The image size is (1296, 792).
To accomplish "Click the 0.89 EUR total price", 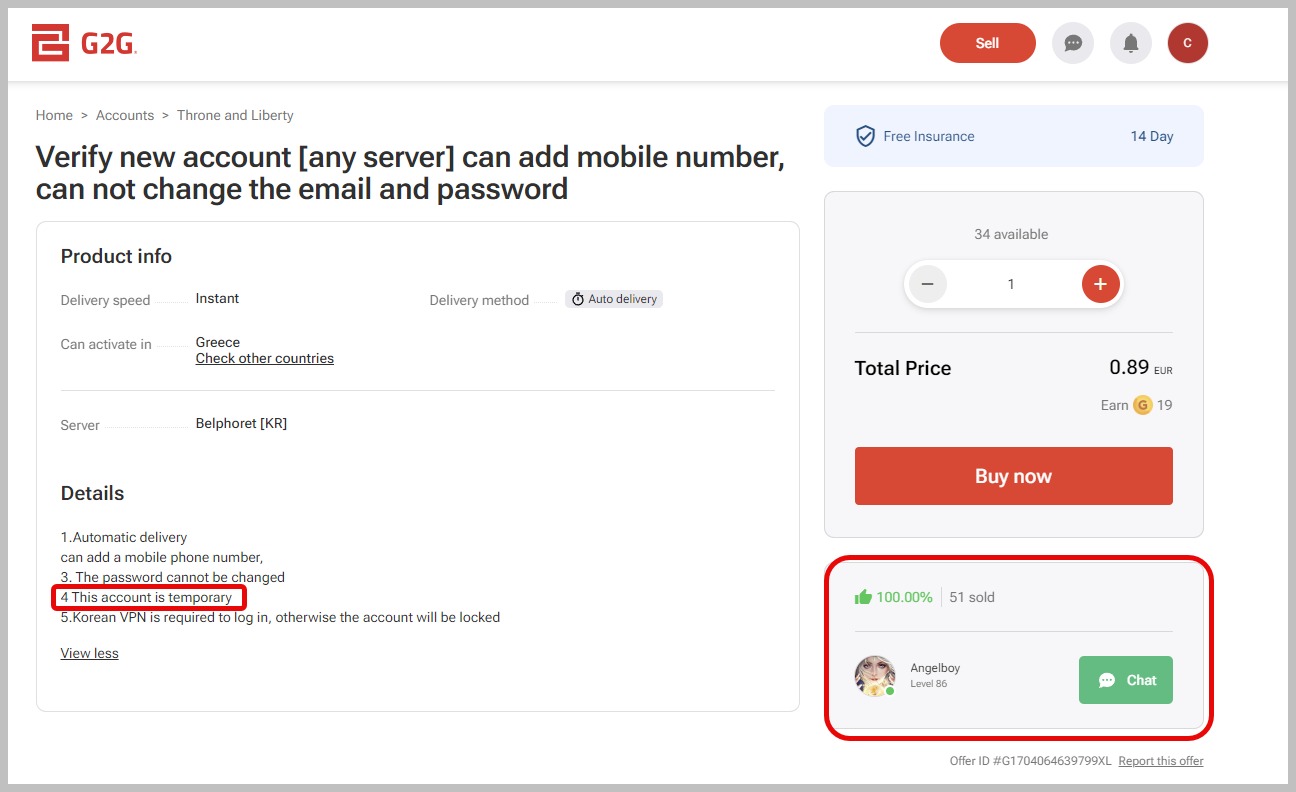I will point(1141,368).
